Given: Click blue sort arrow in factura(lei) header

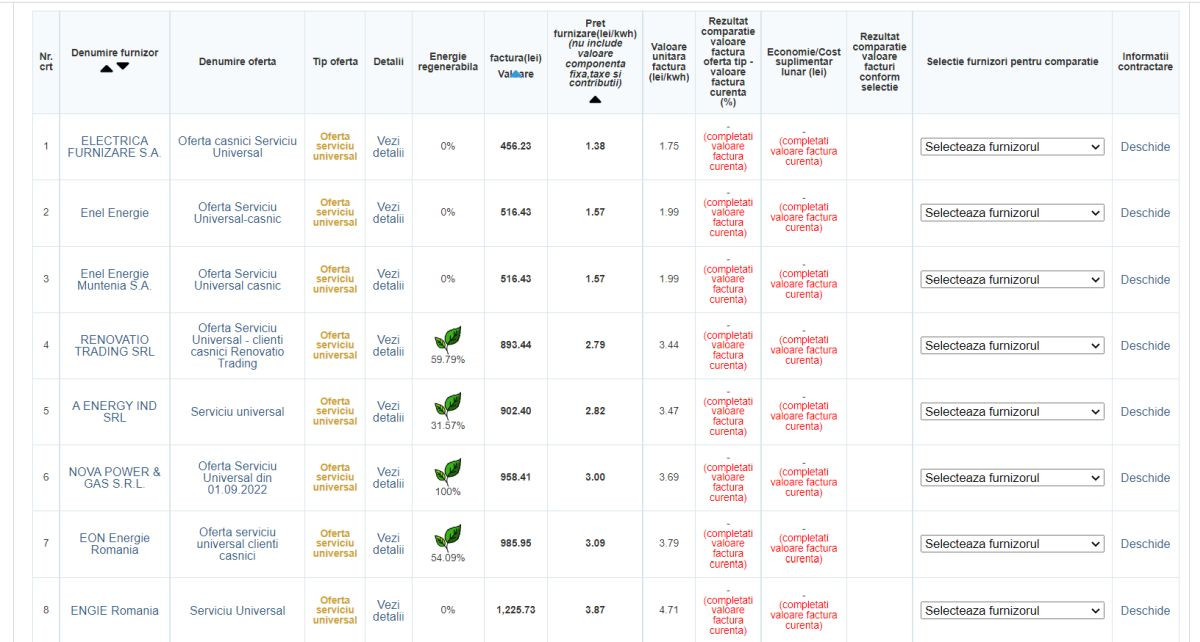Looking at the screenshot, I should pos(515,73).
